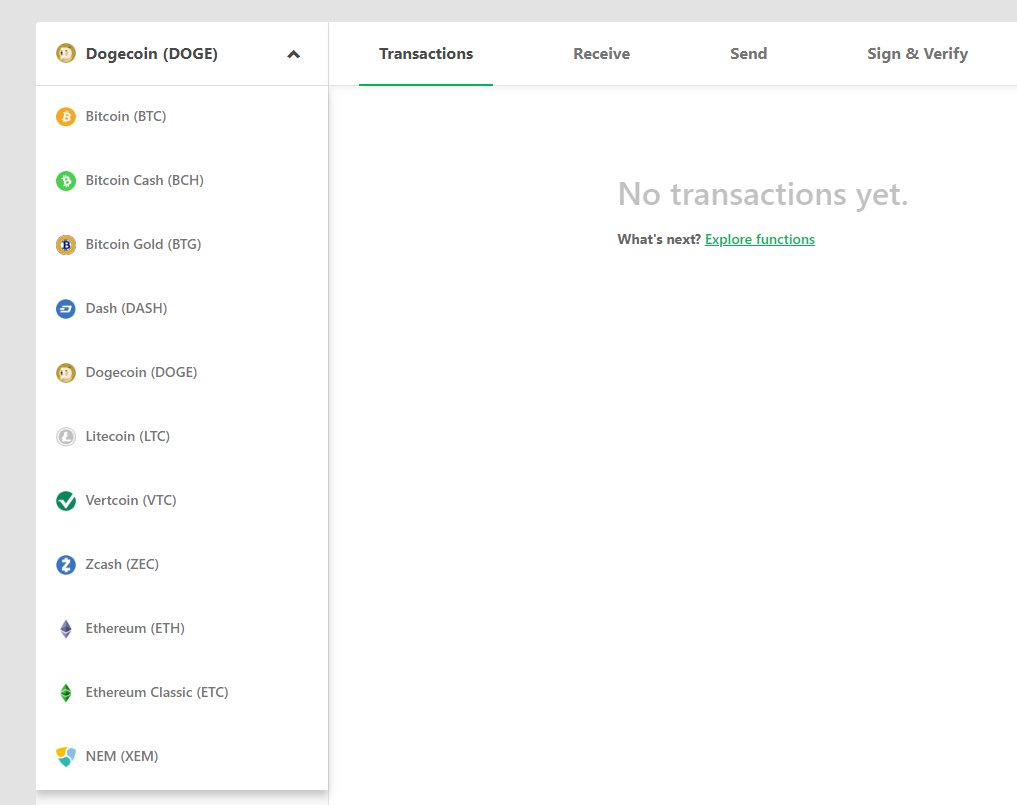Image resolution: width=1017 pixels, height=805 pixels.
Task: Select Zcash (ZEC) label
Action: [x=122, y=564]
